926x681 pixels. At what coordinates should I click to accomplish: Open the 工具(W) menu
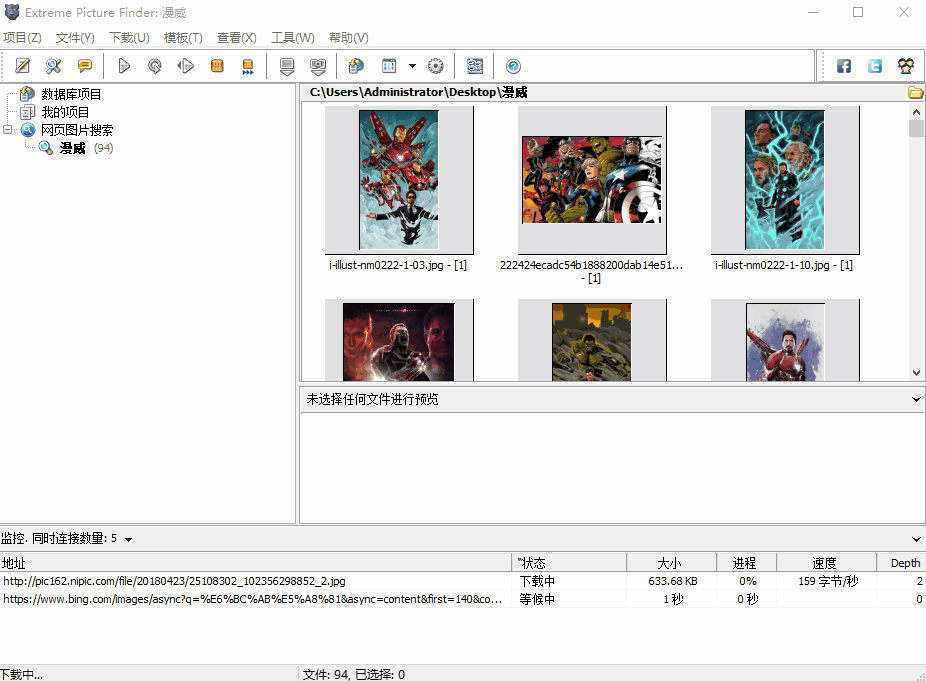click(293, 38)
